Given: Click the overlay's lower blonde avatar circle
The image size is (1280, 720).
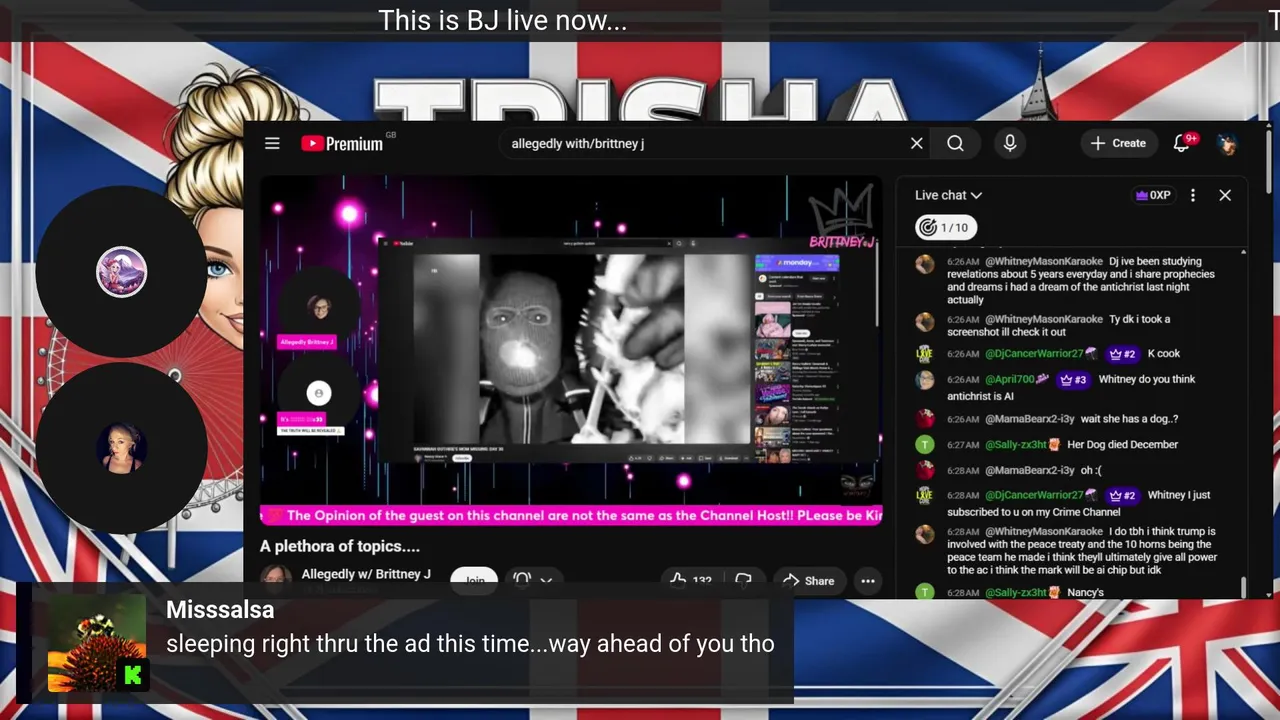Looking at the screenshot, I should tap(121, 448).
